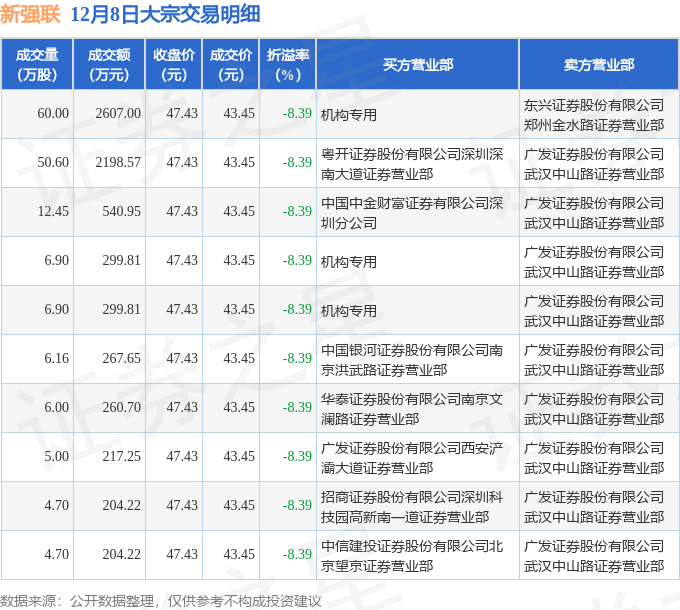Viewport: 680px width, 610px height.
Task: Click buyer 中信建投证券股份有限公司北京望京证券营业部
Action: pos(412,556)
